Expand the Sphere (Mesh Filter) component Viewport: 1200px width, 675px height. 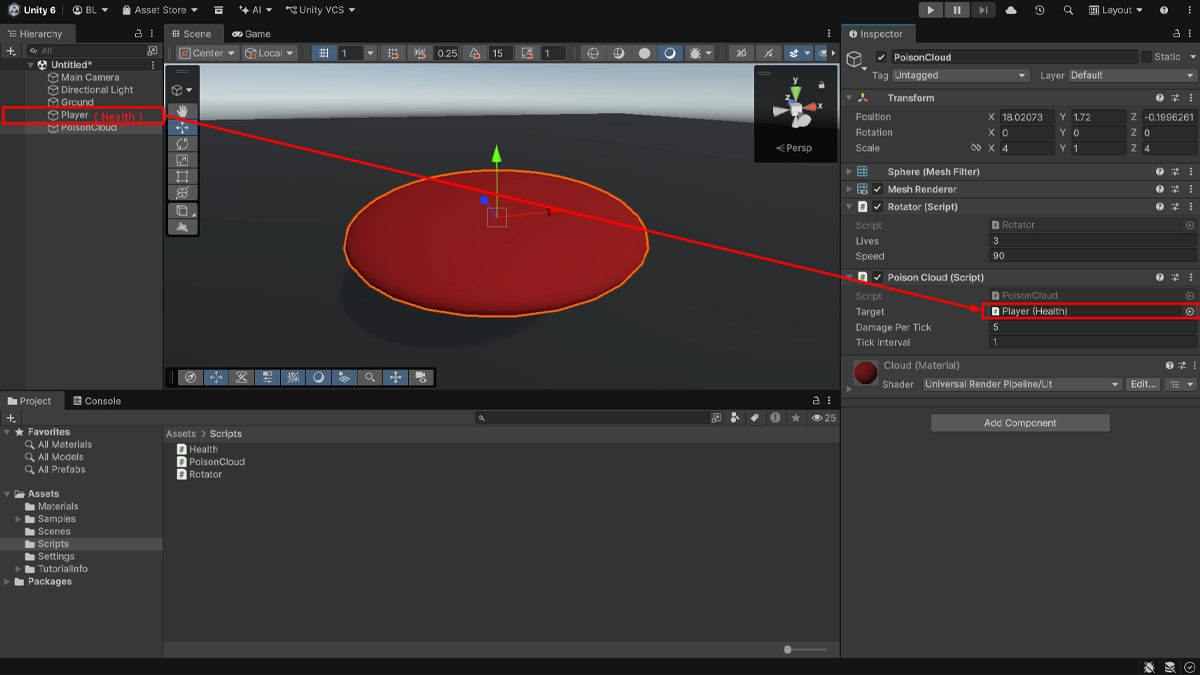click(850, 172)
